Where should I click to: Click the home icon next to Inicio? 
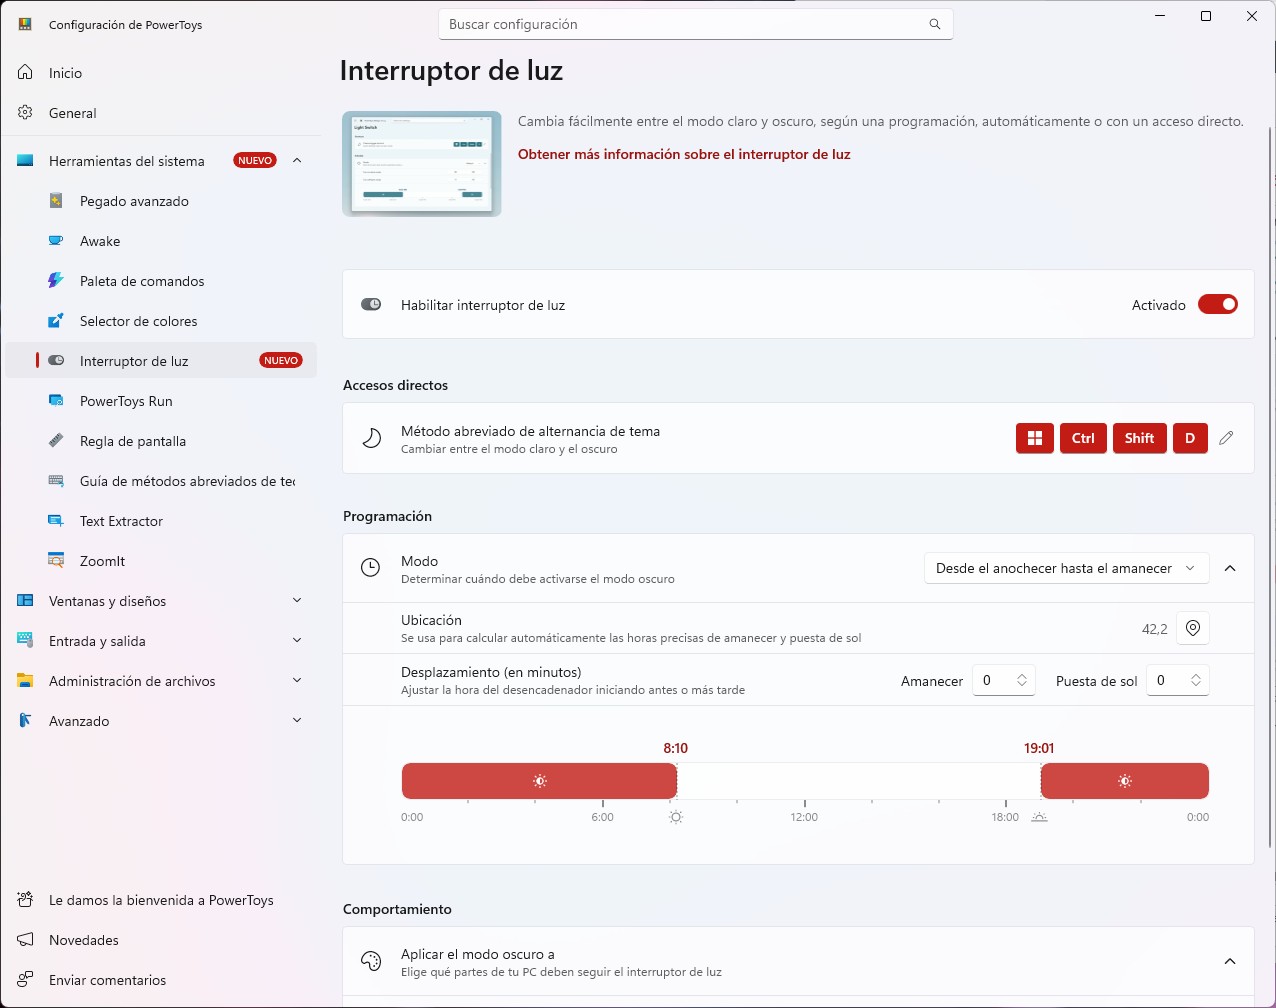click(26, 73)
